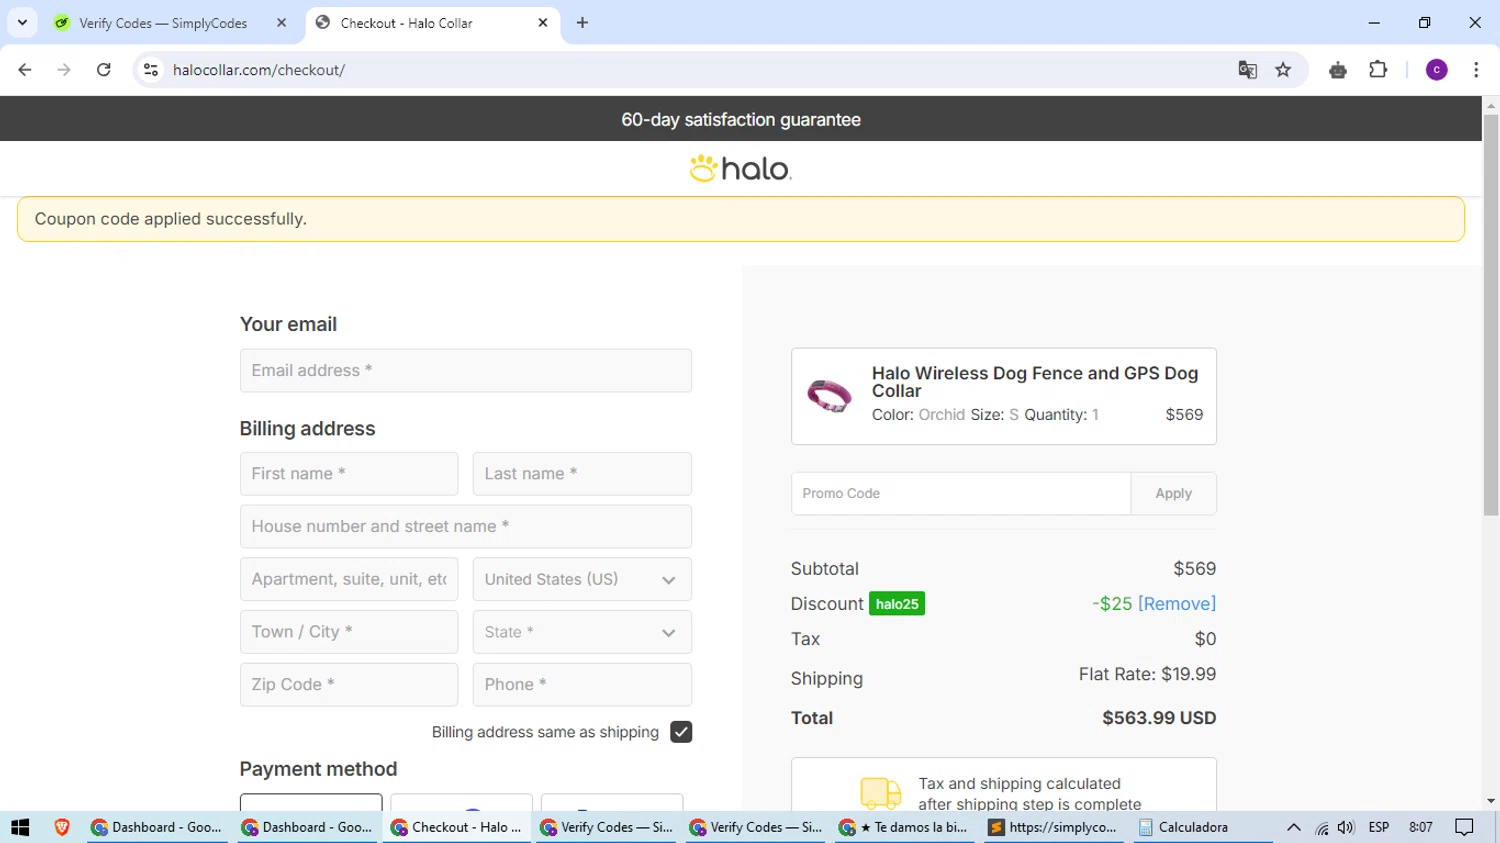Open the tab search dropdown arrow
The image size is (1500, 843).
pos(22,22)
